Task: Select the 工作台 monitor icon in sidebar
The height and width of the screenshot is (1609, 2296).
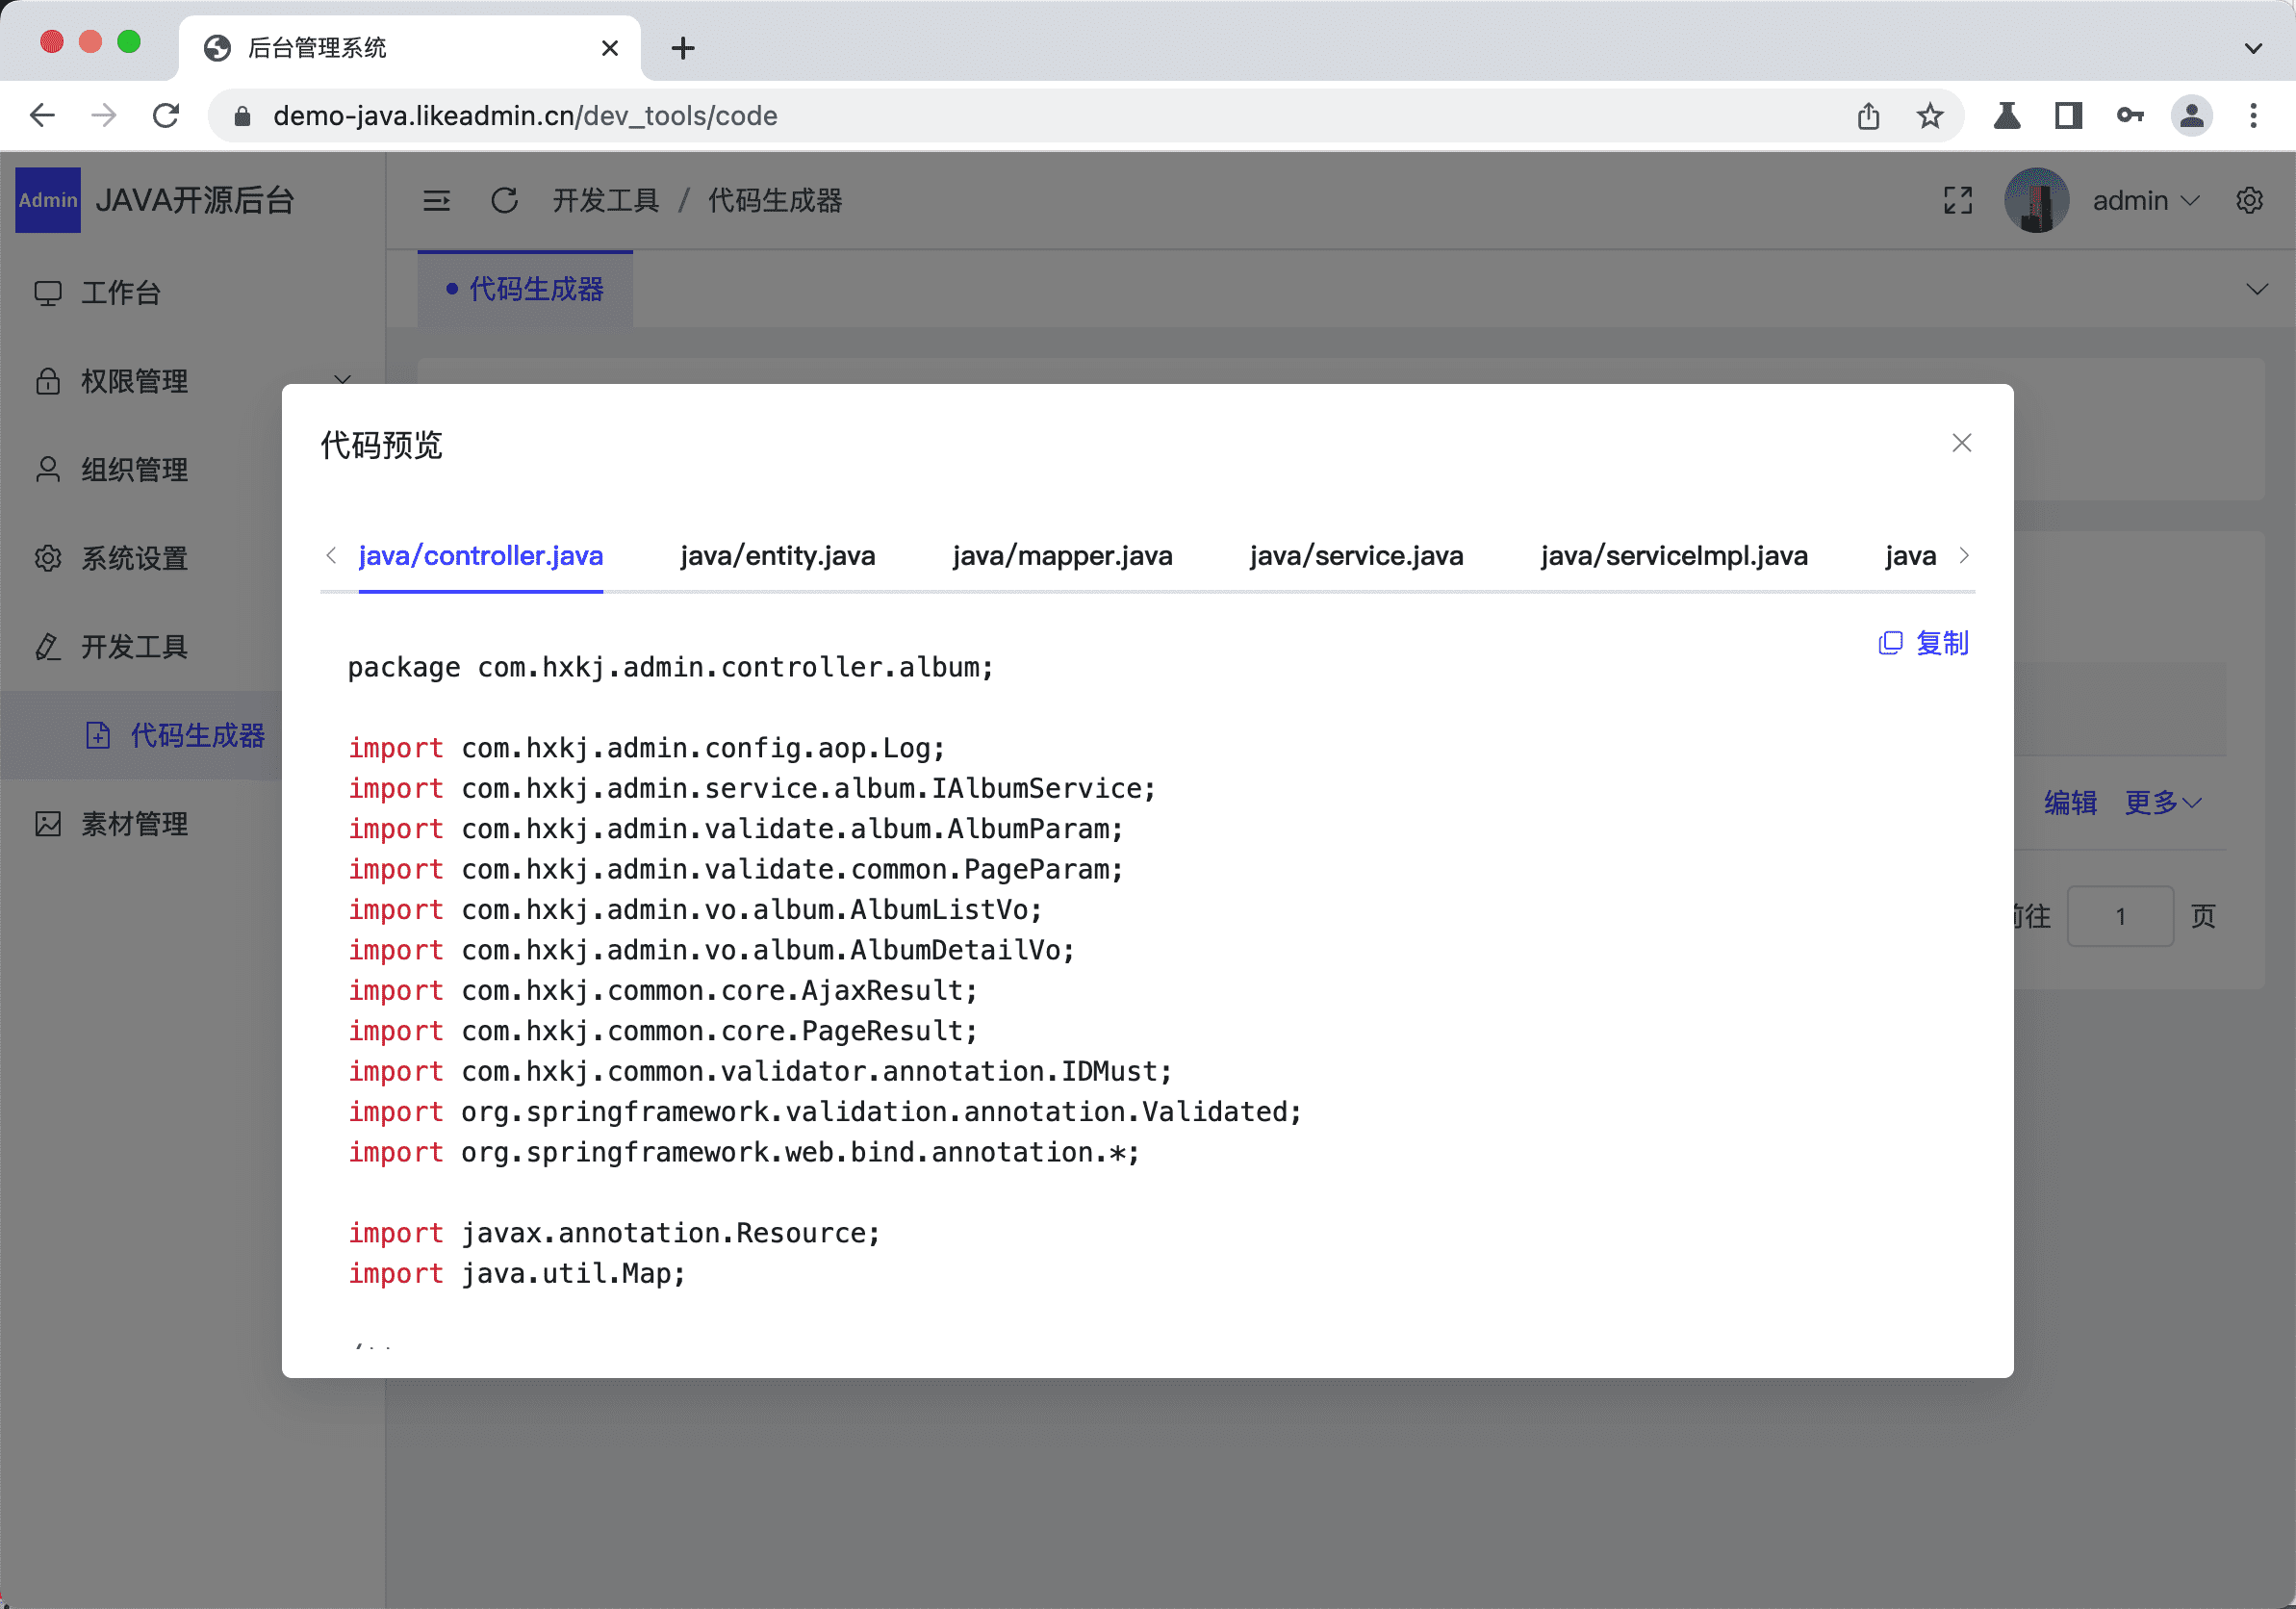Action: click(x=48, y=292)
